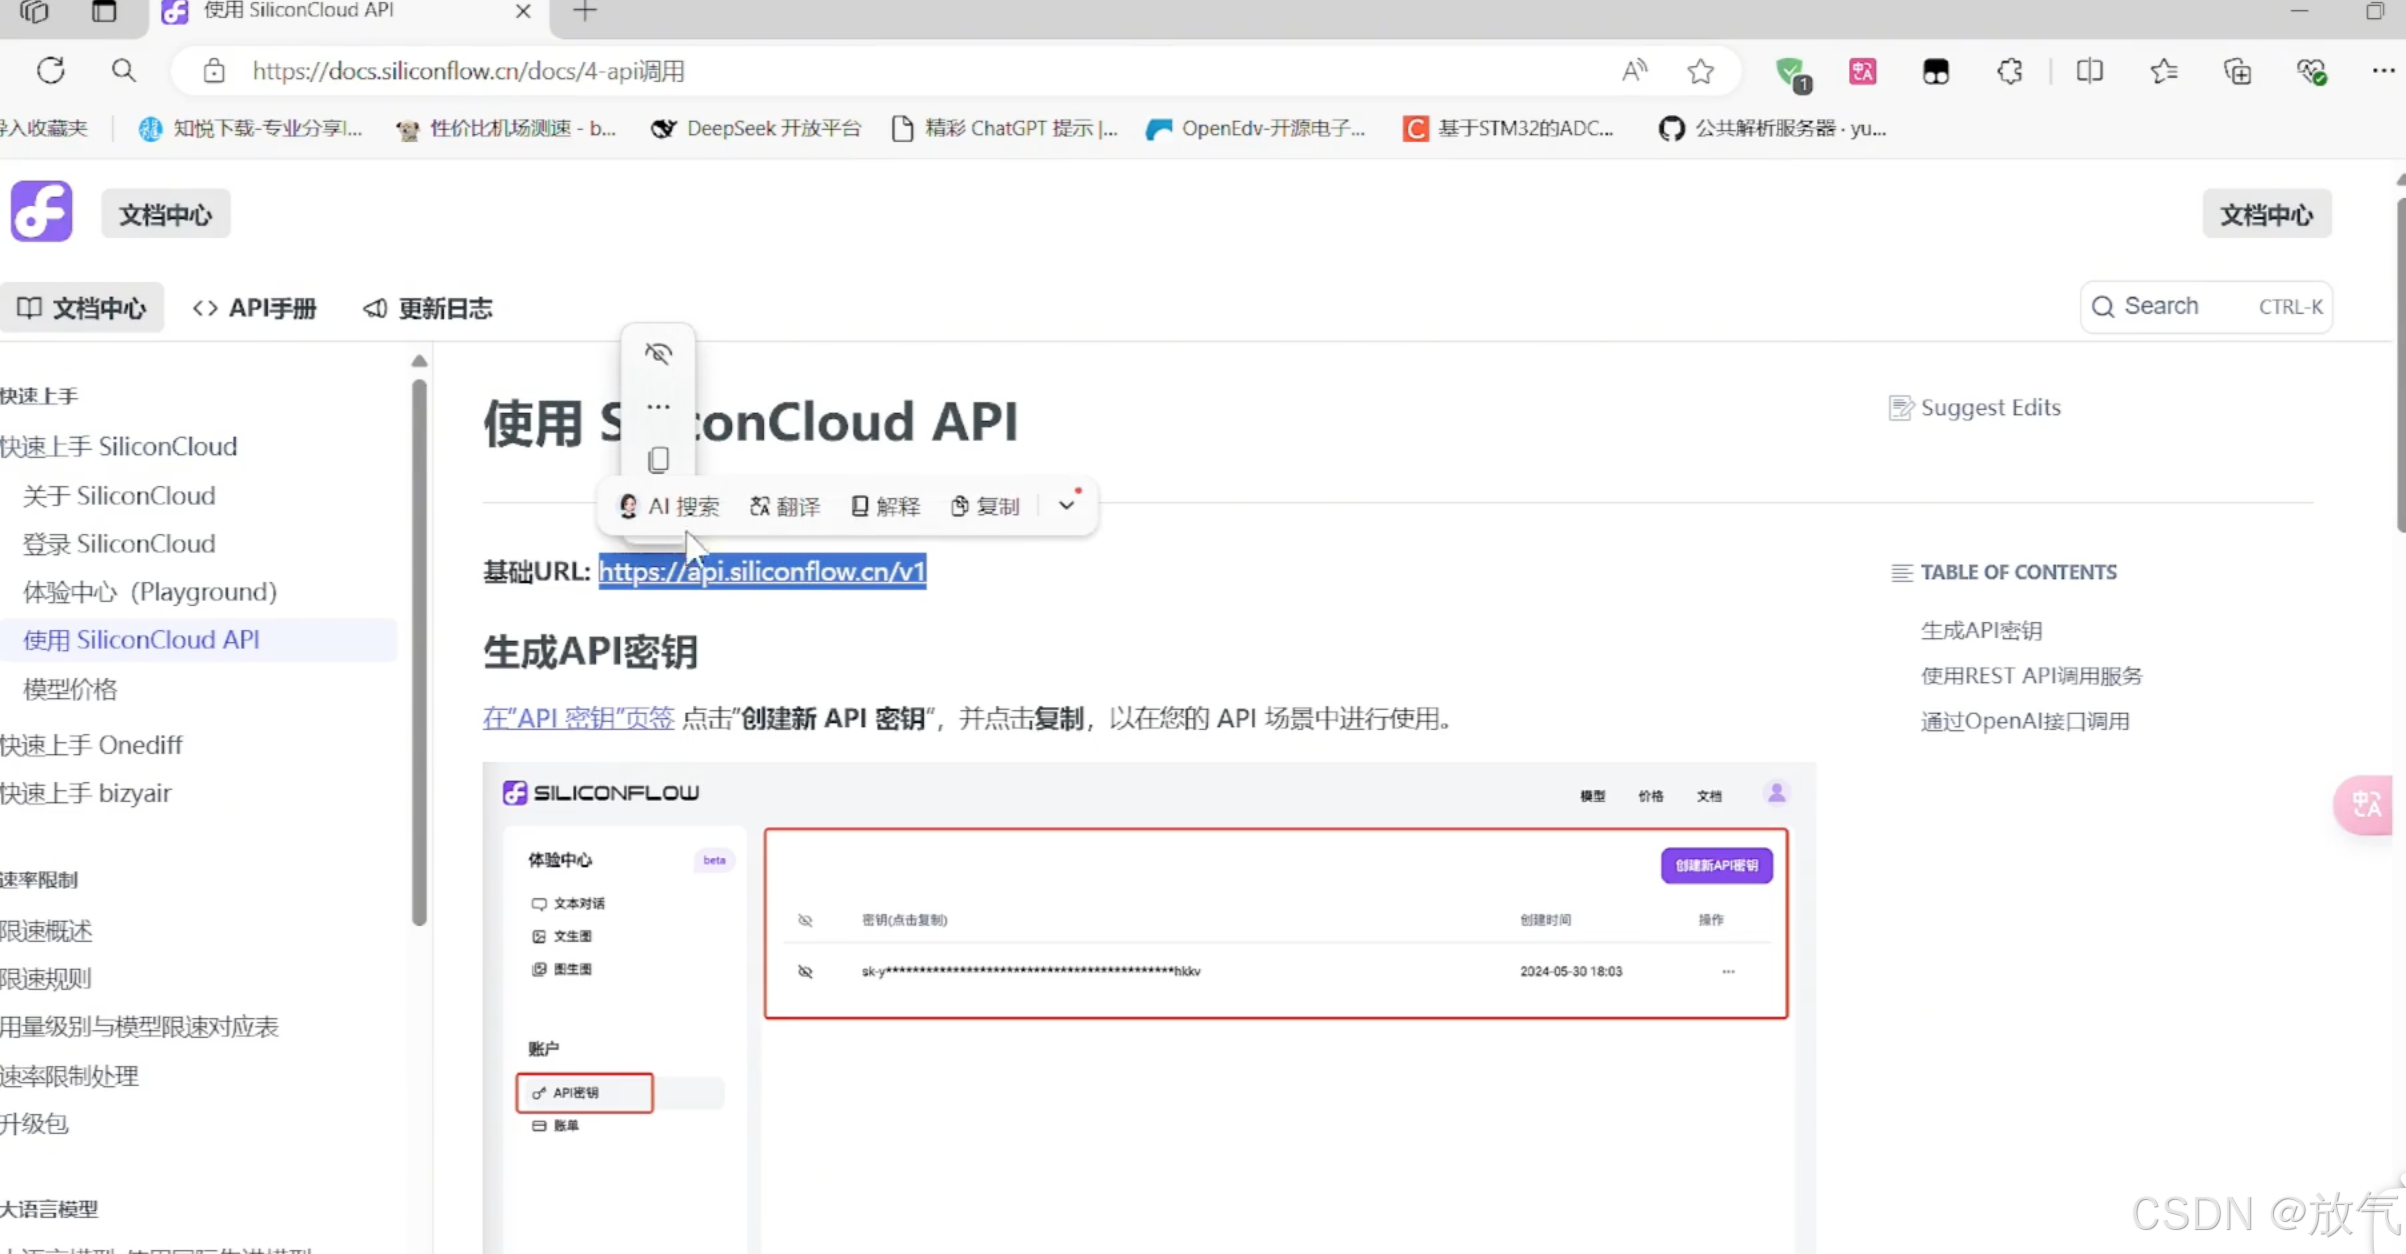The width and height of the screenshot is (2406, 1254).
Task: Click the magnifier search icon beside refresh
Action: (x=123, y=71)
